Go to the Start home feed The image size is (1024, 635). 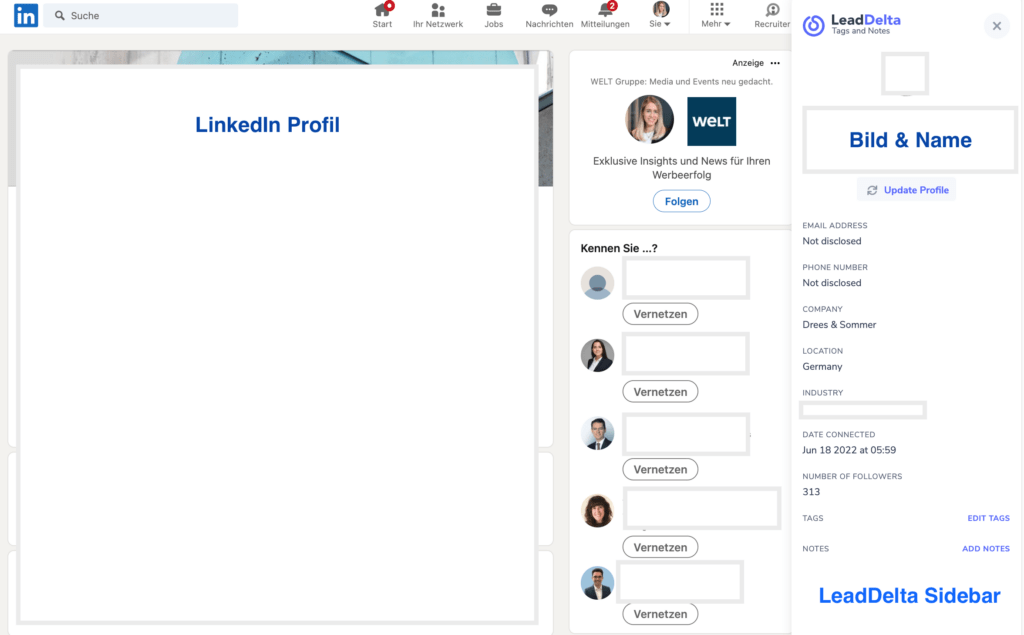[383, 15]
